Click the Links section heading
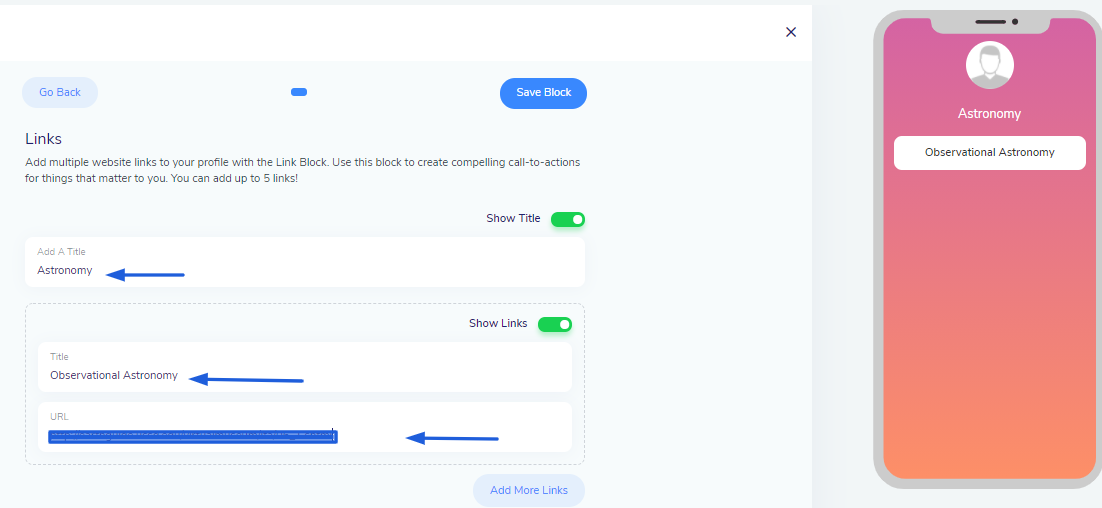This screenshot has height=508, width=1102. 44,139
